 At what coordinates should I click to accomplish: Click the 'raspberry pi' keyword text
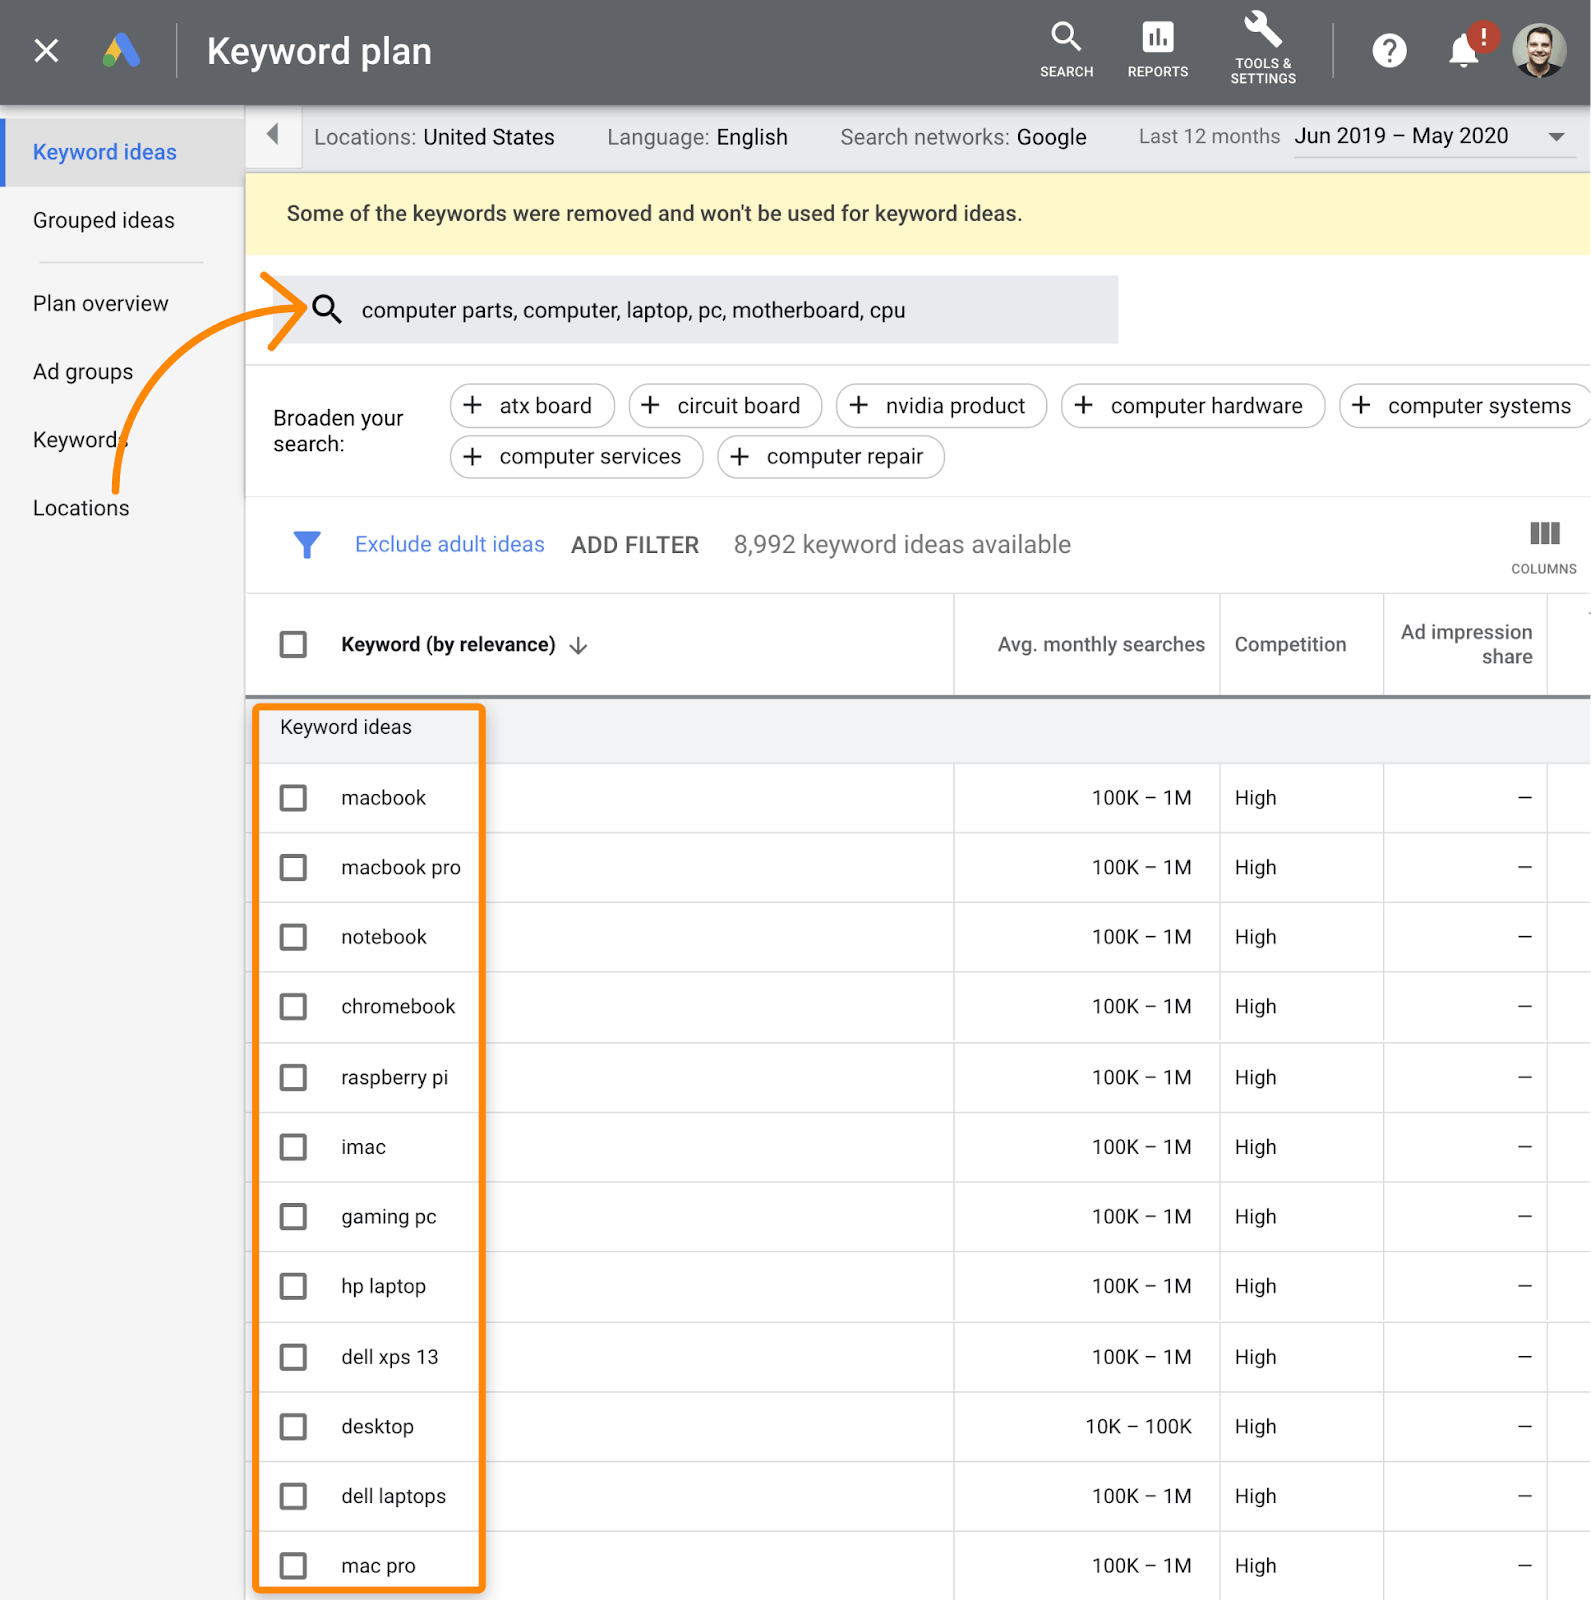394,1078
